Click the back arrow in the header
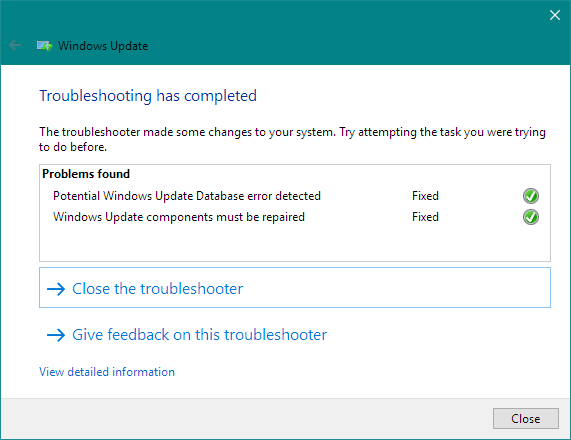This screenshot has height=440, width=571. 15,46
